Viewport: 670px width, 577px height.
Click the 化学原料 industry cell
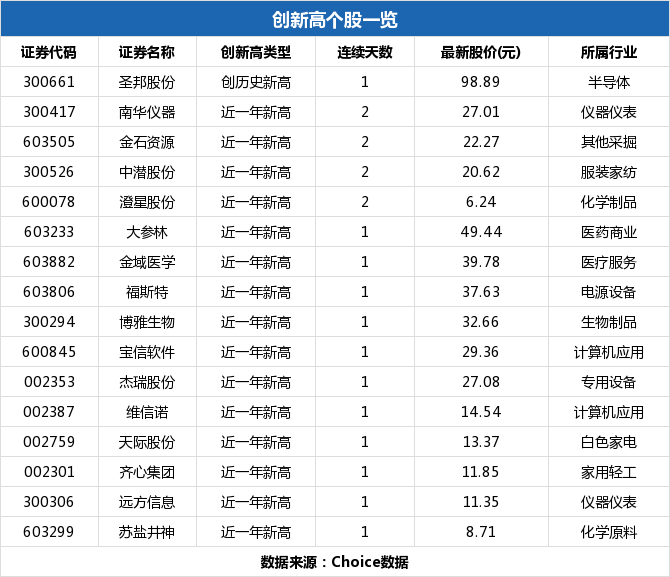608,532
